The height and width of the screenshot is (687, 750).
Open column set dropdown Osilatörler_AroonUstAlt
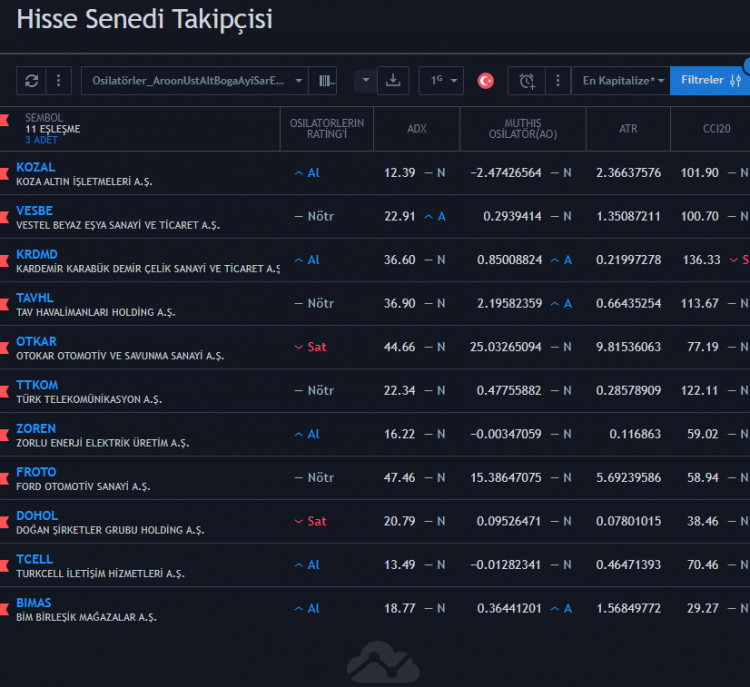click(195, 80)
